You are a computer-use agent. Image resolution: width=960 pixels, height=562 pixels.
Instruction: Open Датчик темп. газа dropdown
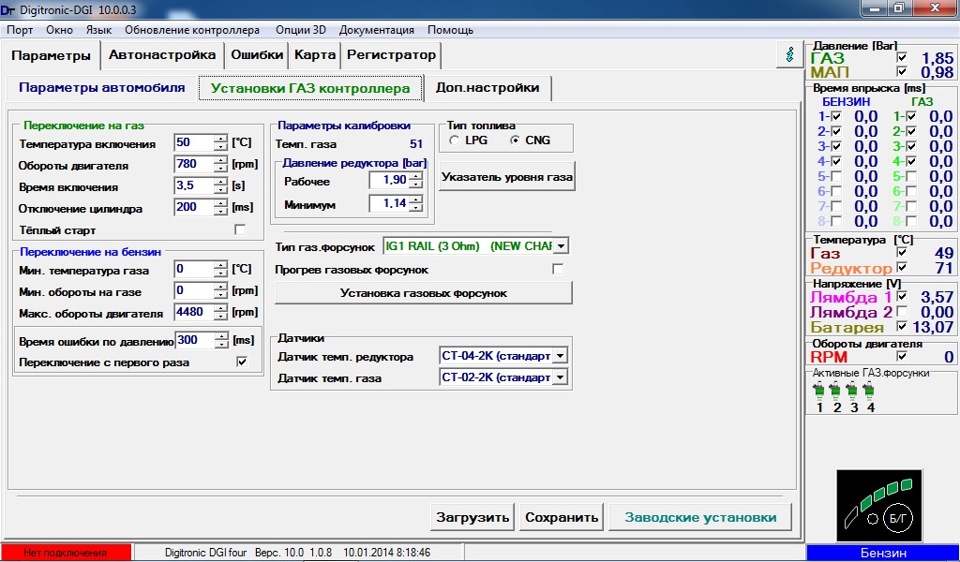click(x=560, y=377)
